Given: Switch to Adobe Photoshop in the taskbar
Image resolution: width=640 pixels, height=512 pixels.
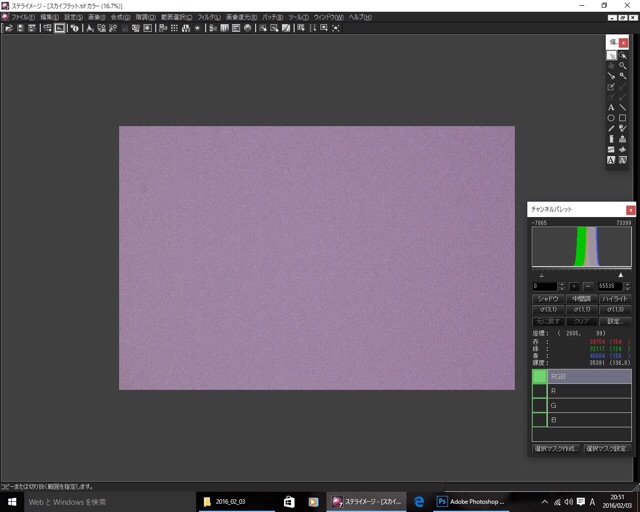Looking at the screenshot, I should pos(471,502).
